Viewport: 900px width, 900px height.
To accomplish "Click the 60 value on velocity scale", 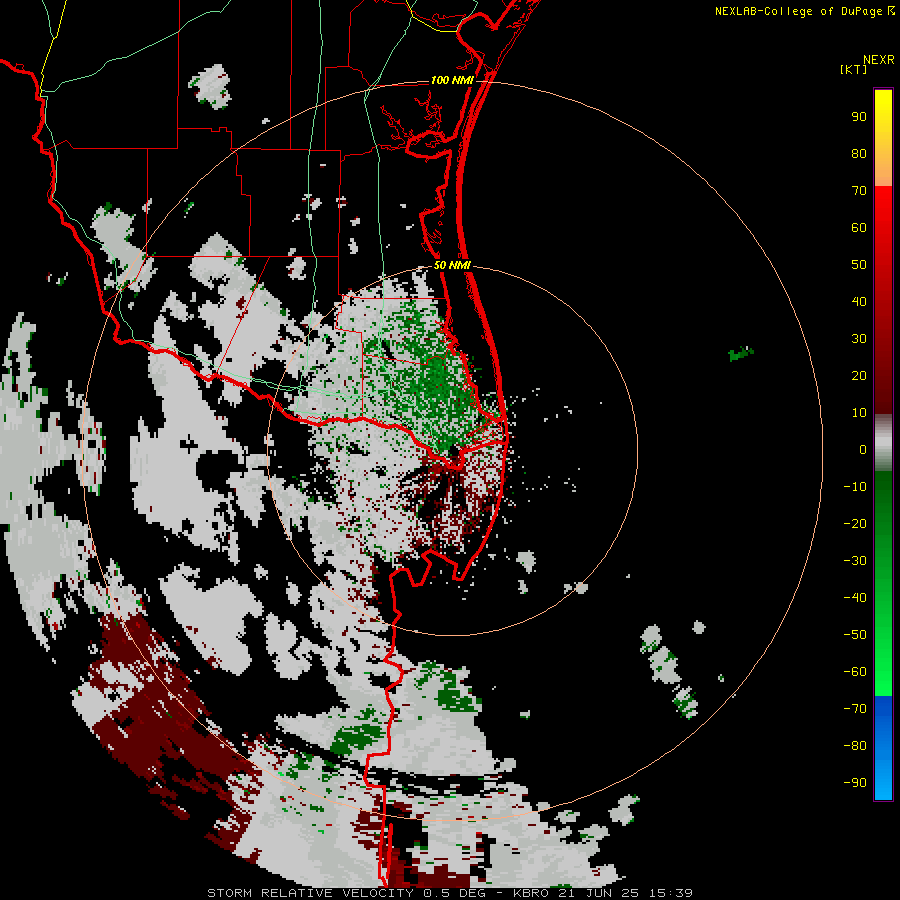I will pyautogui.click(x=859, y=227).
